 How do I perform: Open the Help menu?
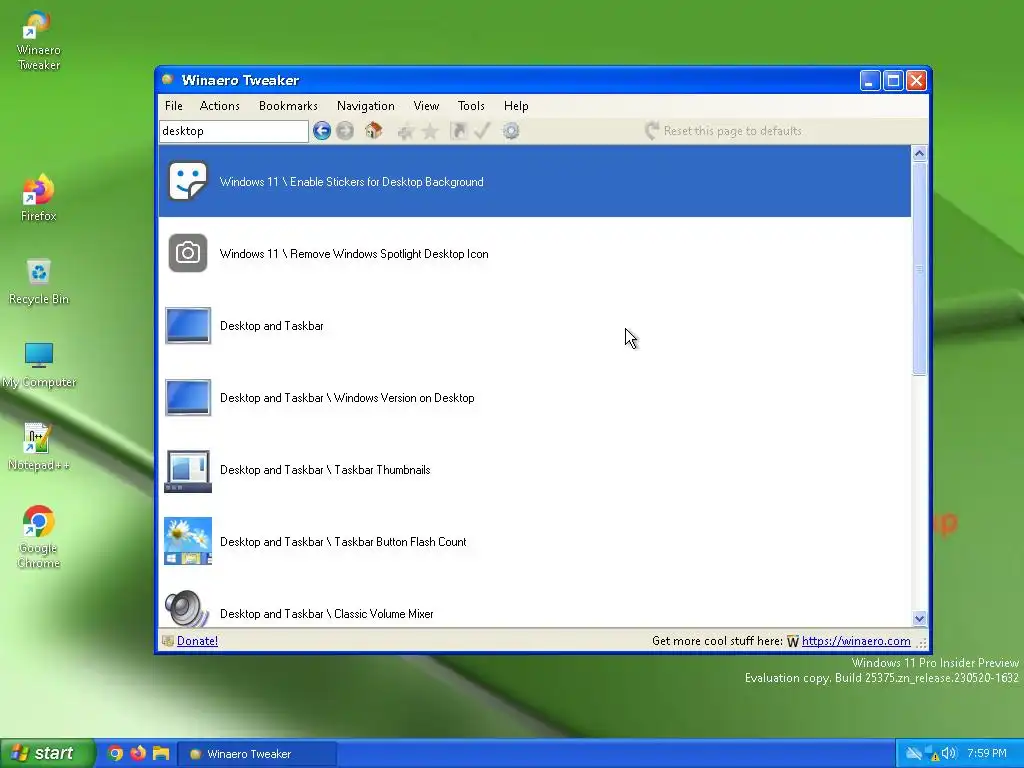[516, 106]
